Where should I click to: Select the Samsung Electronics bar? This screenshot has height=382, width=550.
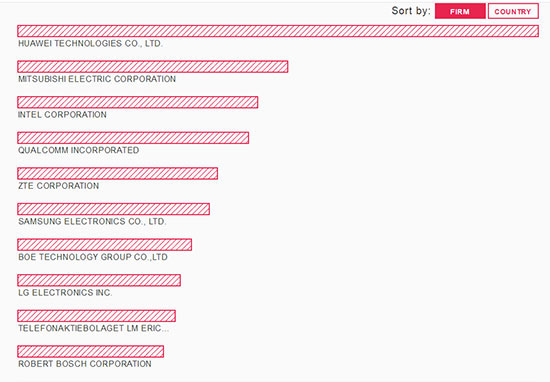tap(114, 209)
